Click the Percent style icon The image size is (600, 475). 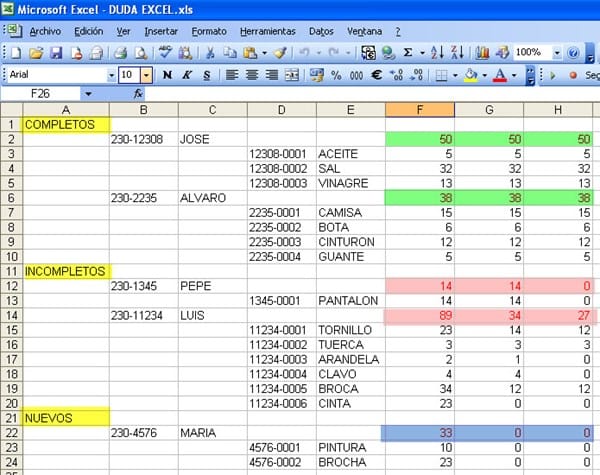(x=336, y=75)
